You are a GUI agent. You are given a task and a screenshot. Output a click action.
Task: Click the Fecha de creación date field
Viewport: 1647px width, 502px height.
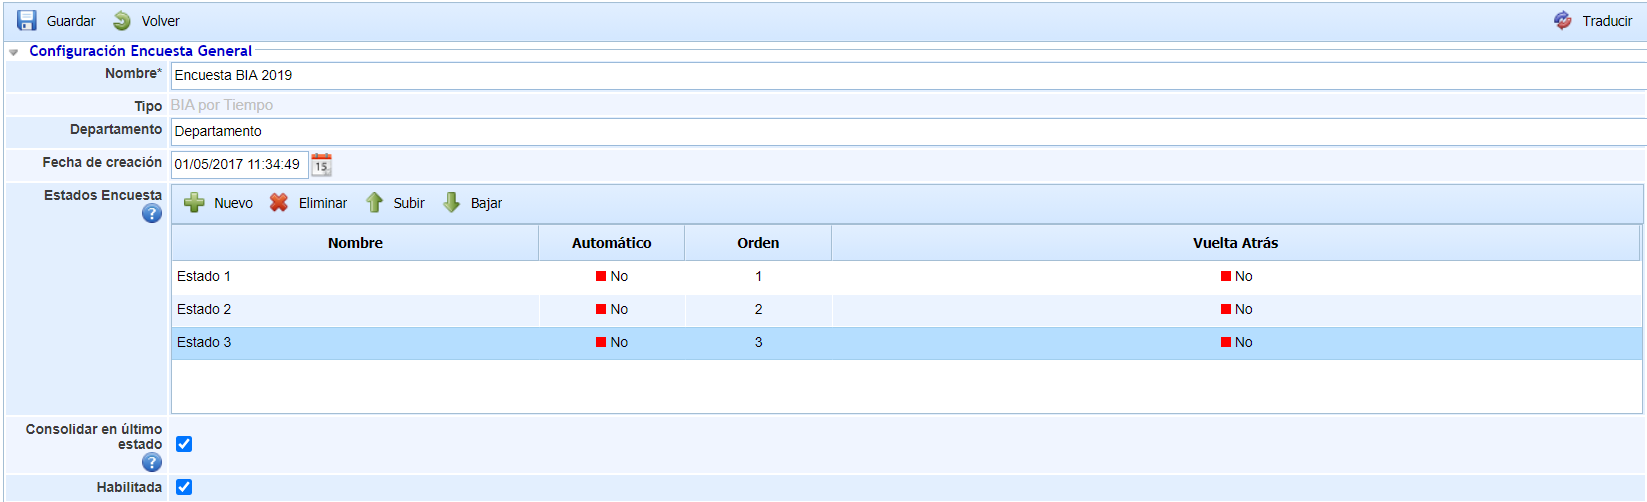239,165
